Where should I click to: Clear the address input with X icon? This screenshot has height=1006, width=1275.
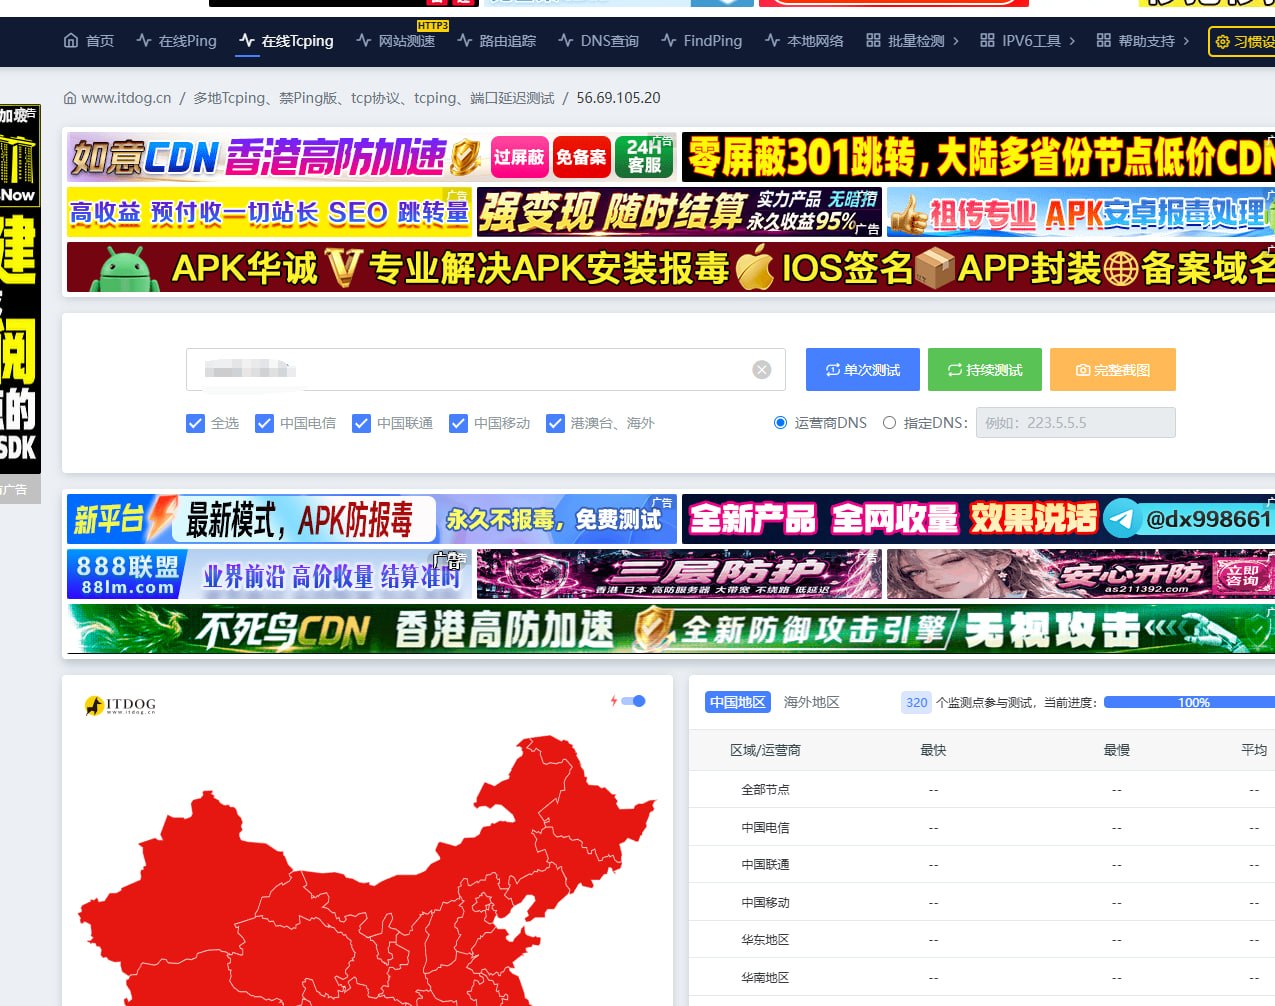tap(762, 370)
